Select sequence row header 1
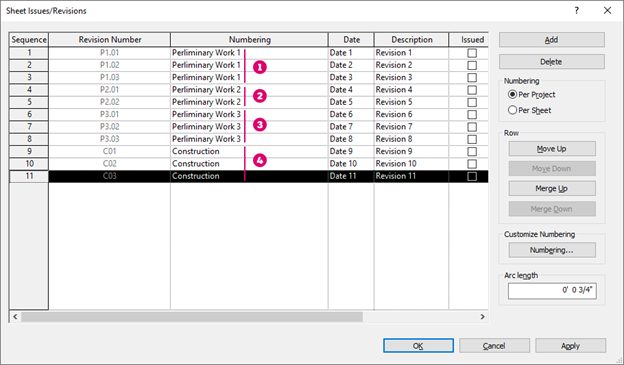This screenshot has width=624, height=365. pos(29,53)
